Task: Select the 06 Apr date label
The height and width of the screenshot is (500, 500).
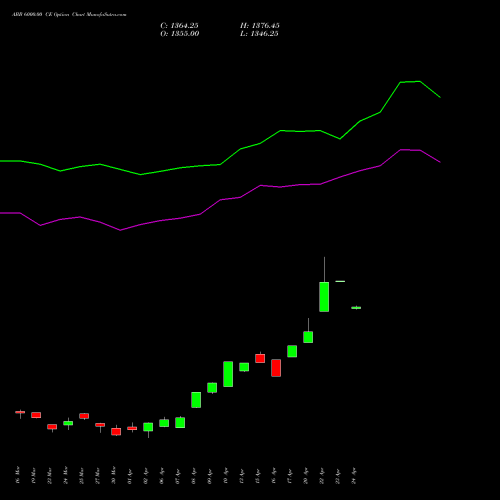Action: [162, 476]
